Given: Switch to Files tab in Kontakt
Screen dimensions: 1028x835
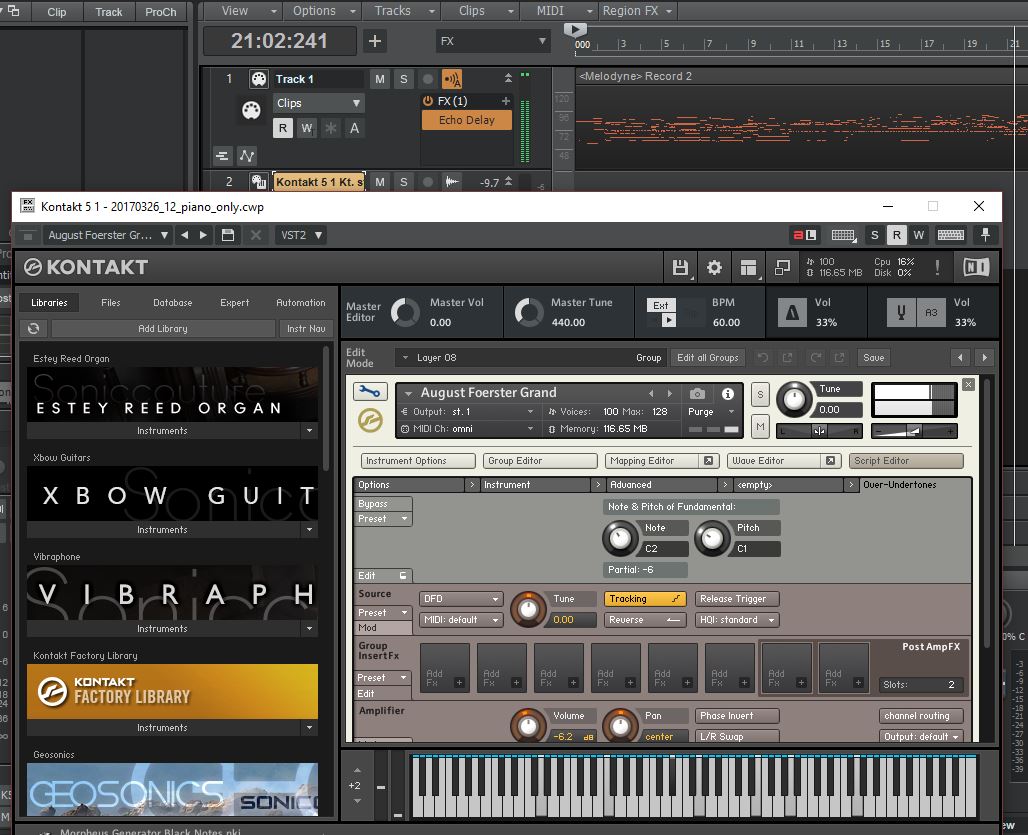Looking at the screenshot, I should pyautogui.click(x=111, y=303).
